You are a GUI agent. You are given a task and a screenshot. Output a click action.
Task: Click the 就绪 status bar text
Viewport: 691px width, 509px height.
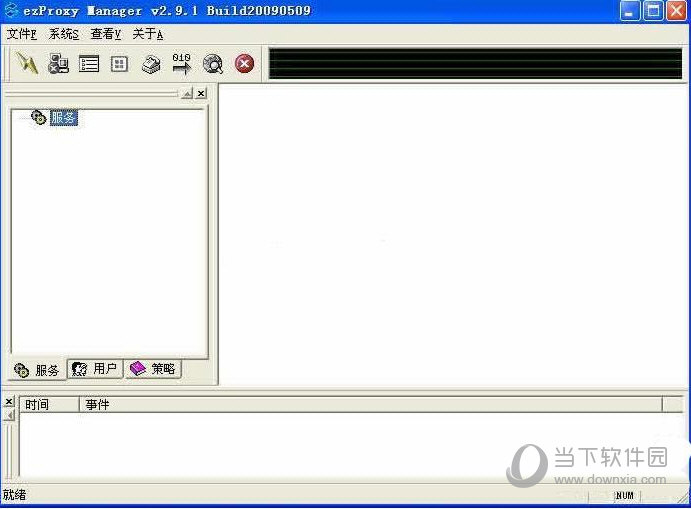[15, 495]
